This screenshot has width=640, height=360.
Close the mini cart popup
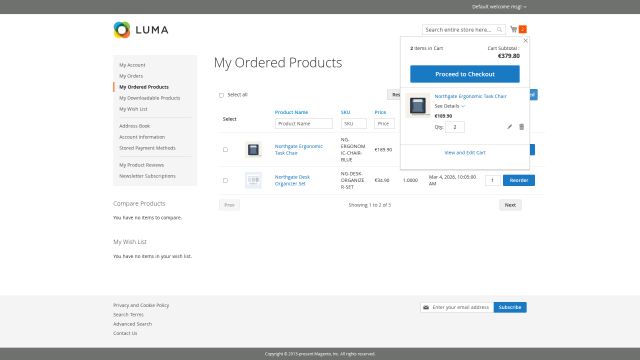coord(526,40)
